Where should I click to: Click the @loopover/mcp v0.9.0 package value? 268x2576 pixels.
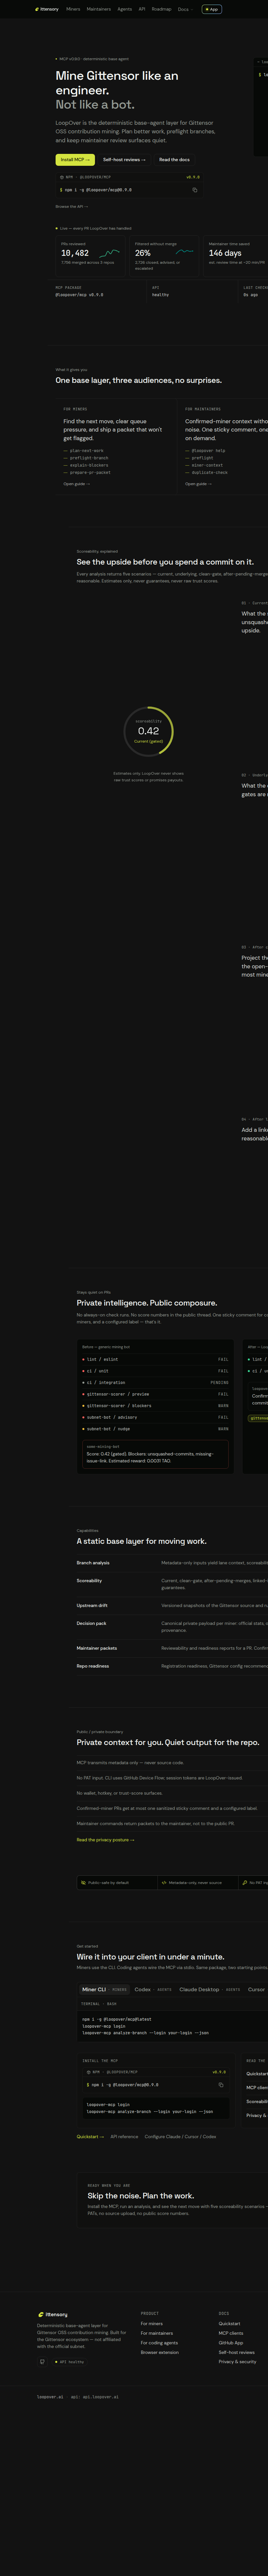(x=79, y=295)
